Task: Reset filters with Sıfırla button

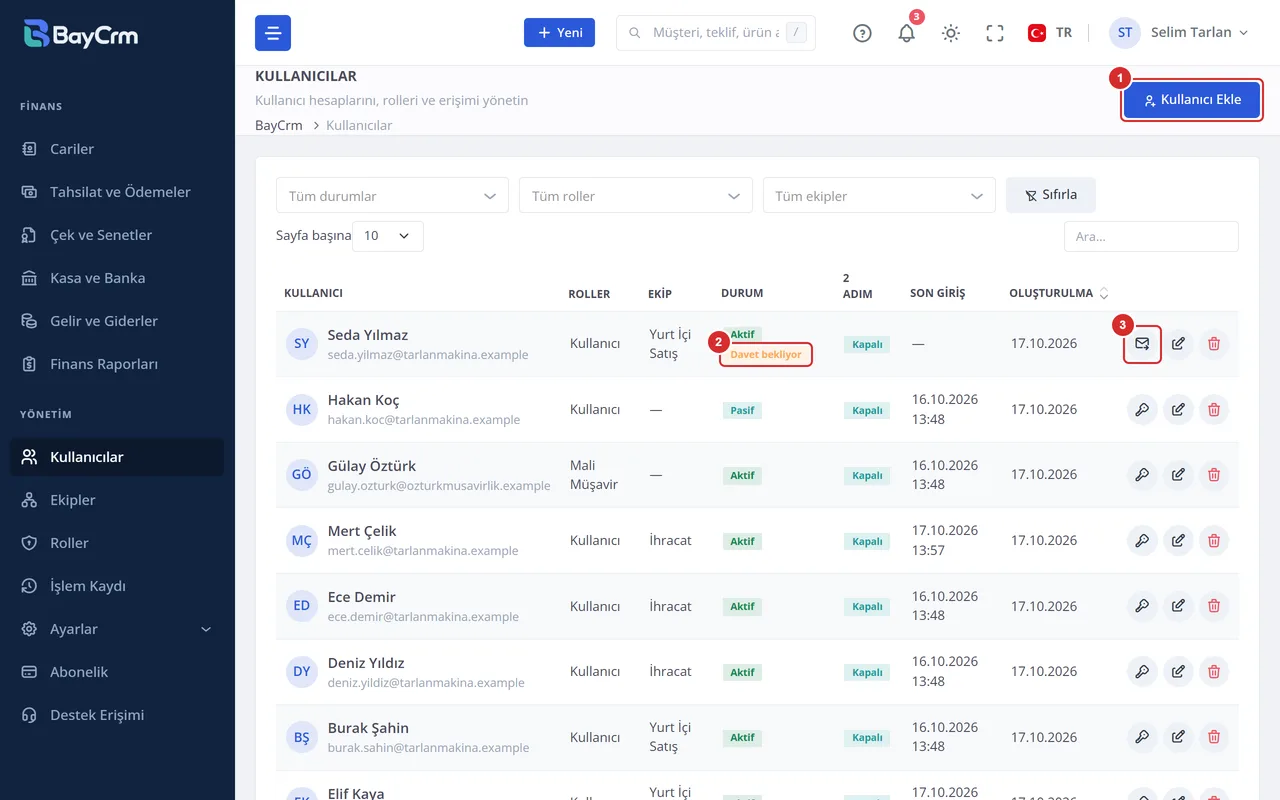Action: [1051, 195]
